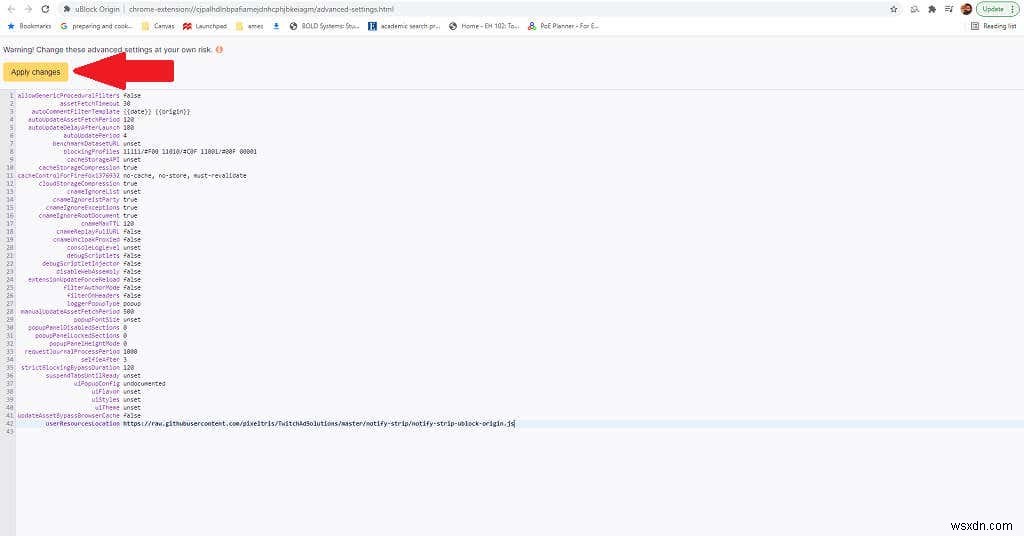Click the autoCommentFilterTemplate line
The width and height of the screenshot is (1024, 536).
pyautogui.click(x=111, y=112)
